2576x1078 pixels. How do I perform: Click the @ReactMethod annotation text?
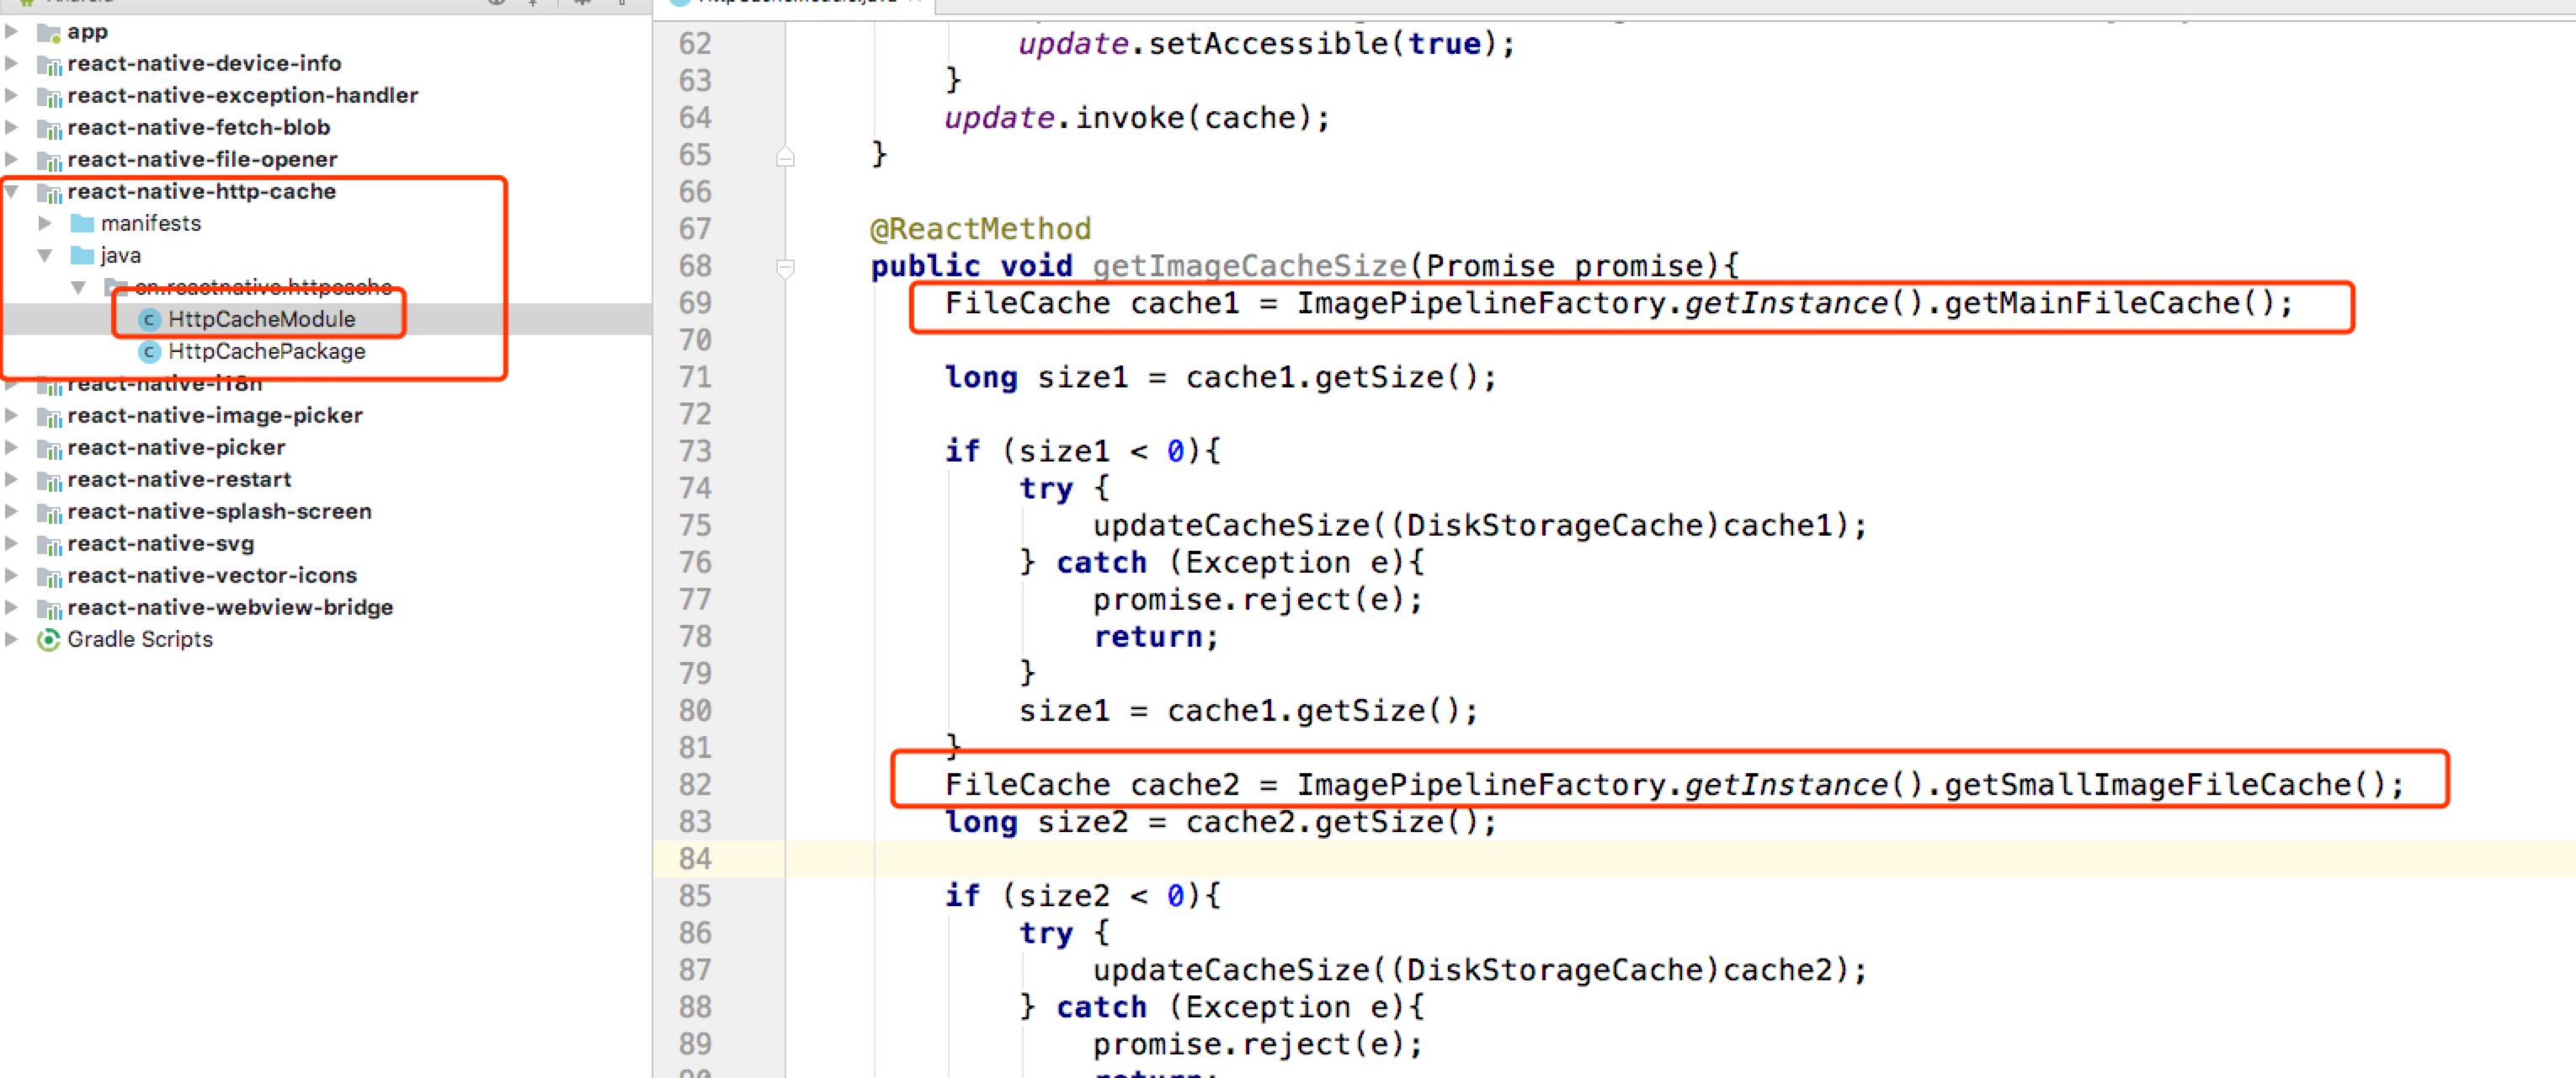coord(980,229)
